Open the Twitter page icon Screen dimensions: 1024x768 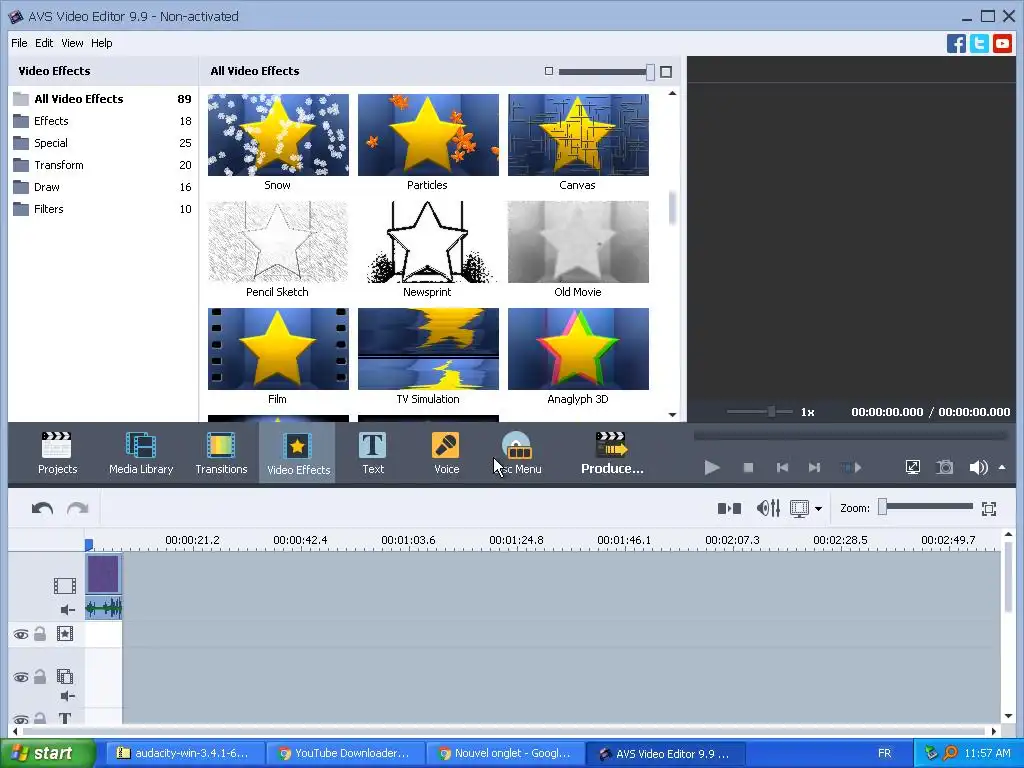pos(979,44)
